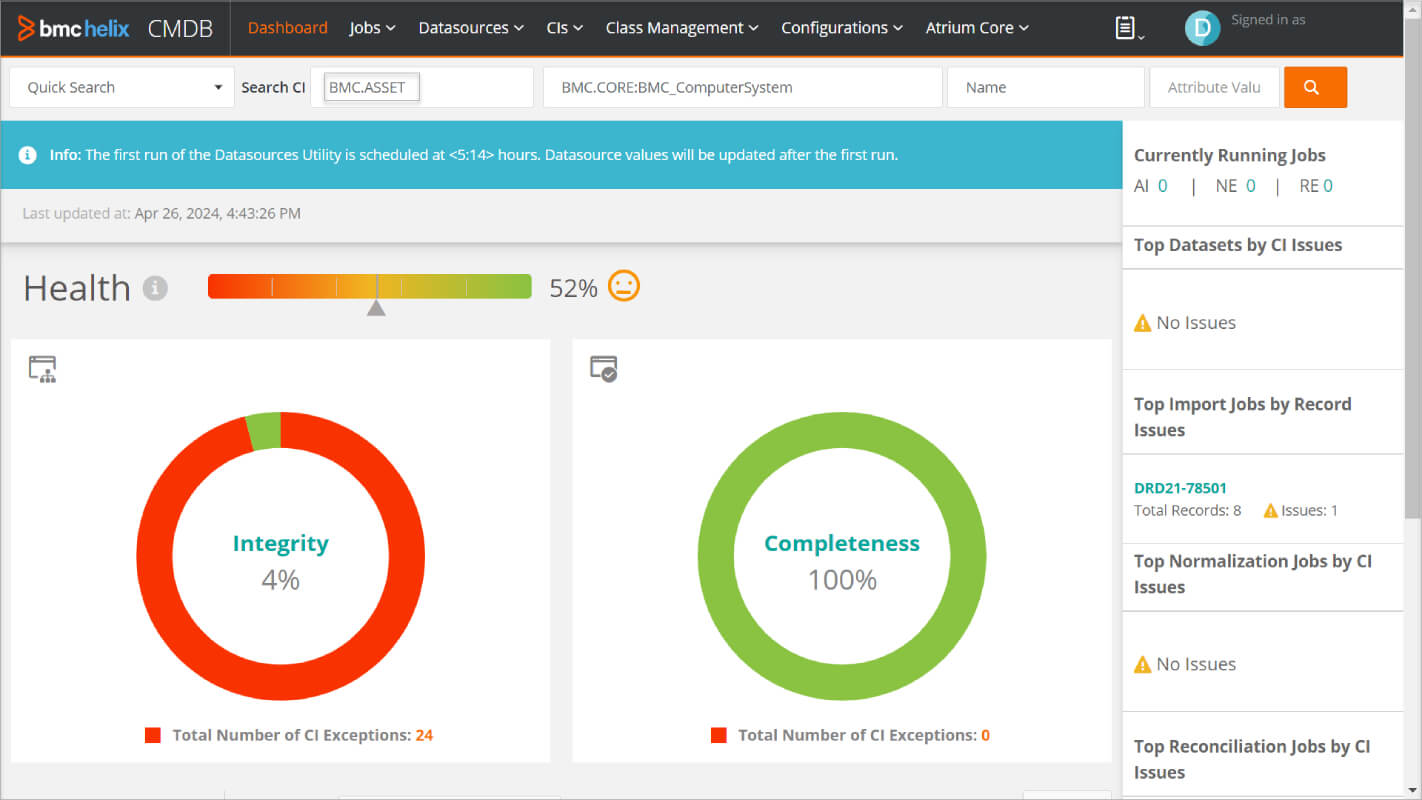Screen dimensions: 1422x800
Task: Click the info icon next to Health
Action: (x=155, y=288)
